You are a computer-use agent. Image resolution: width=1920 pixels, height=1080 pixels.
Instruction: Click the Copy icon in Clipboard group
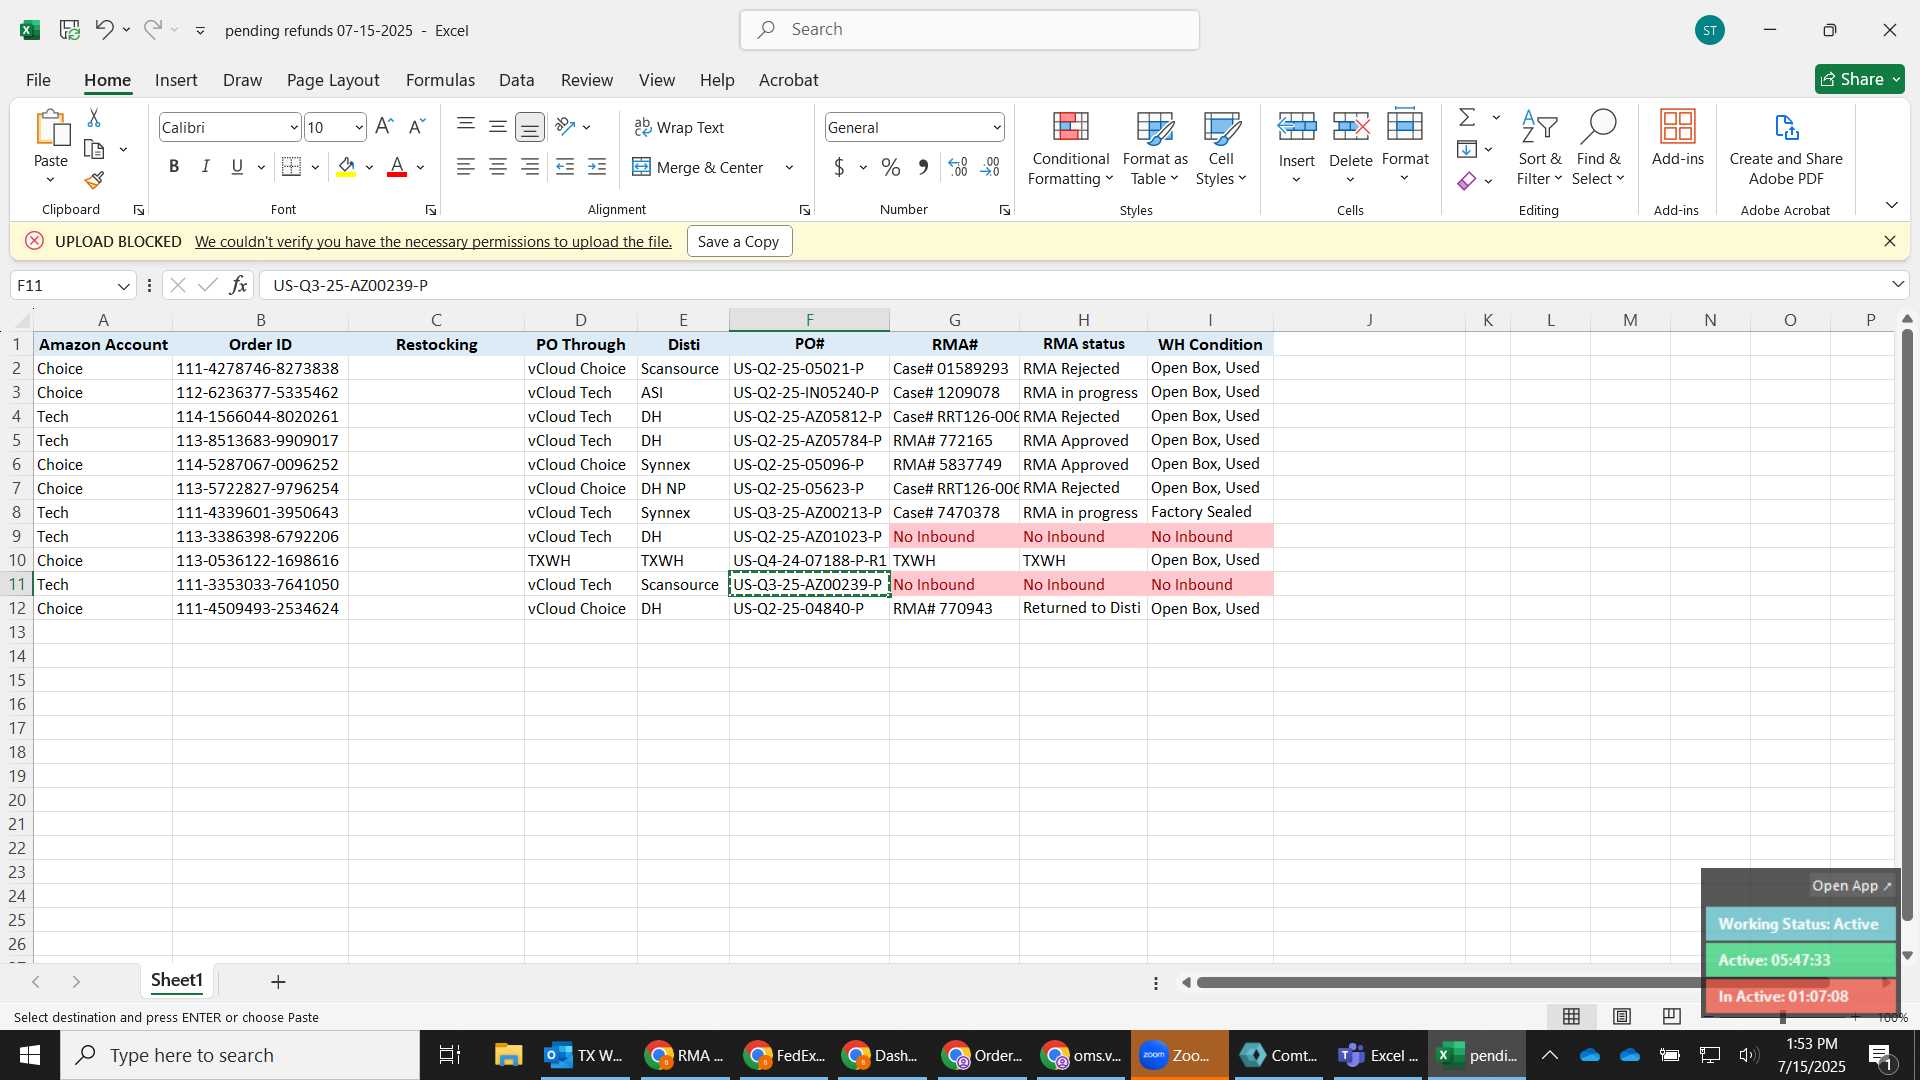point(94,149)
